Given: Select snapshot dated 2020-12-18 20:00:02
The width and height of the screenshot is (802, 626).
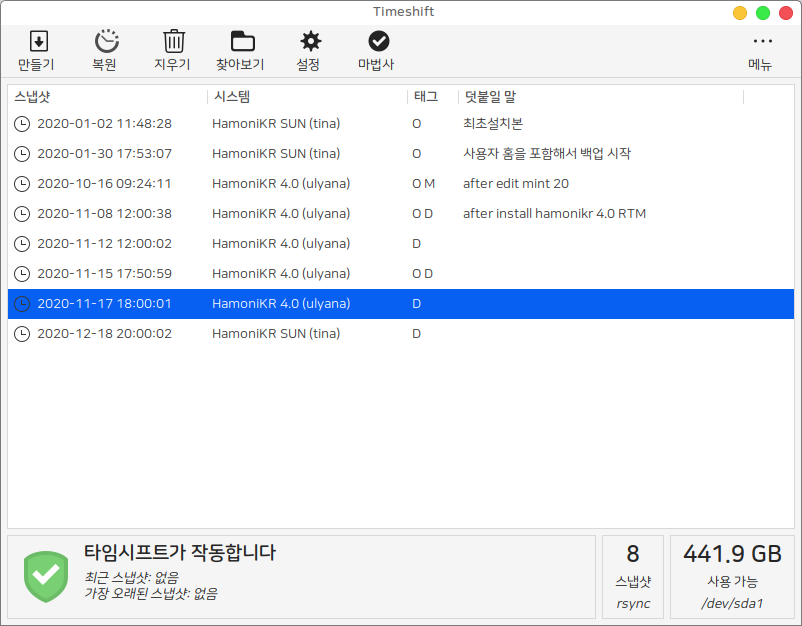Looking at the screenshot, I should (x=104, y=334).
